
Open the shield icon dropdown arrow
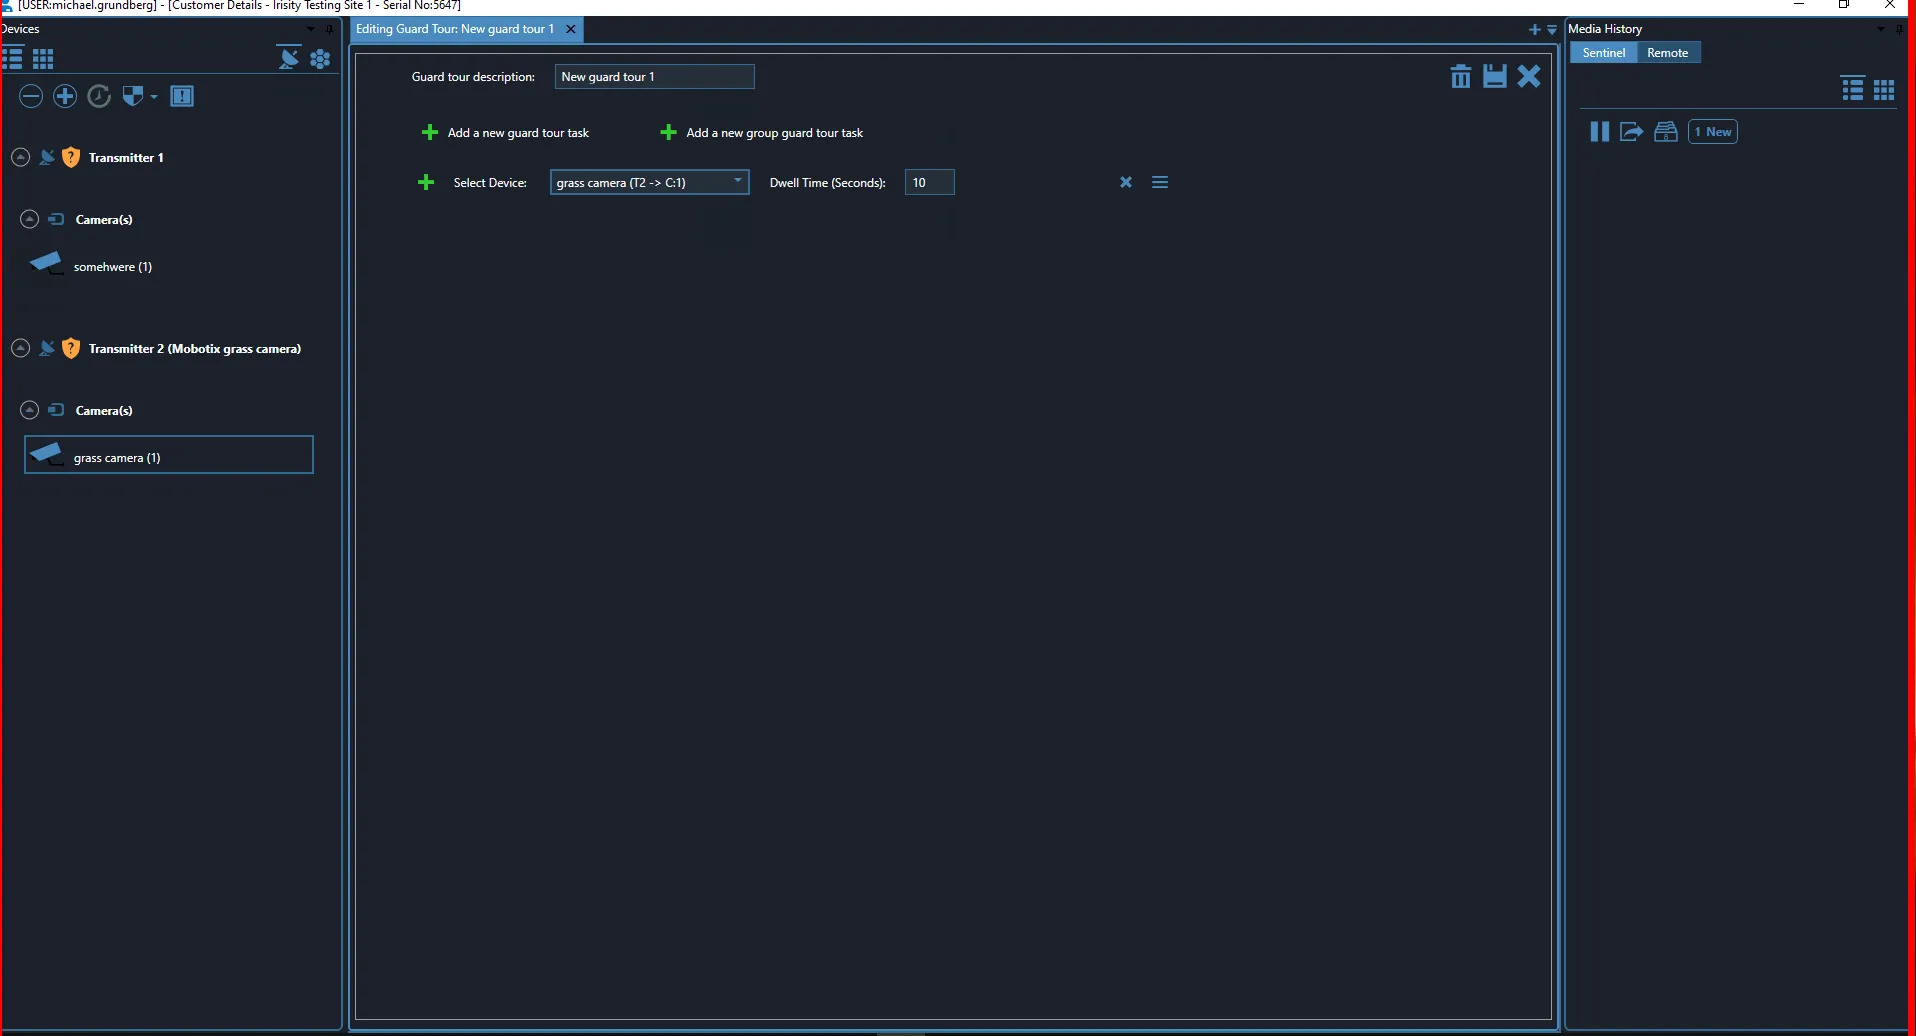(x=154, y=97)
